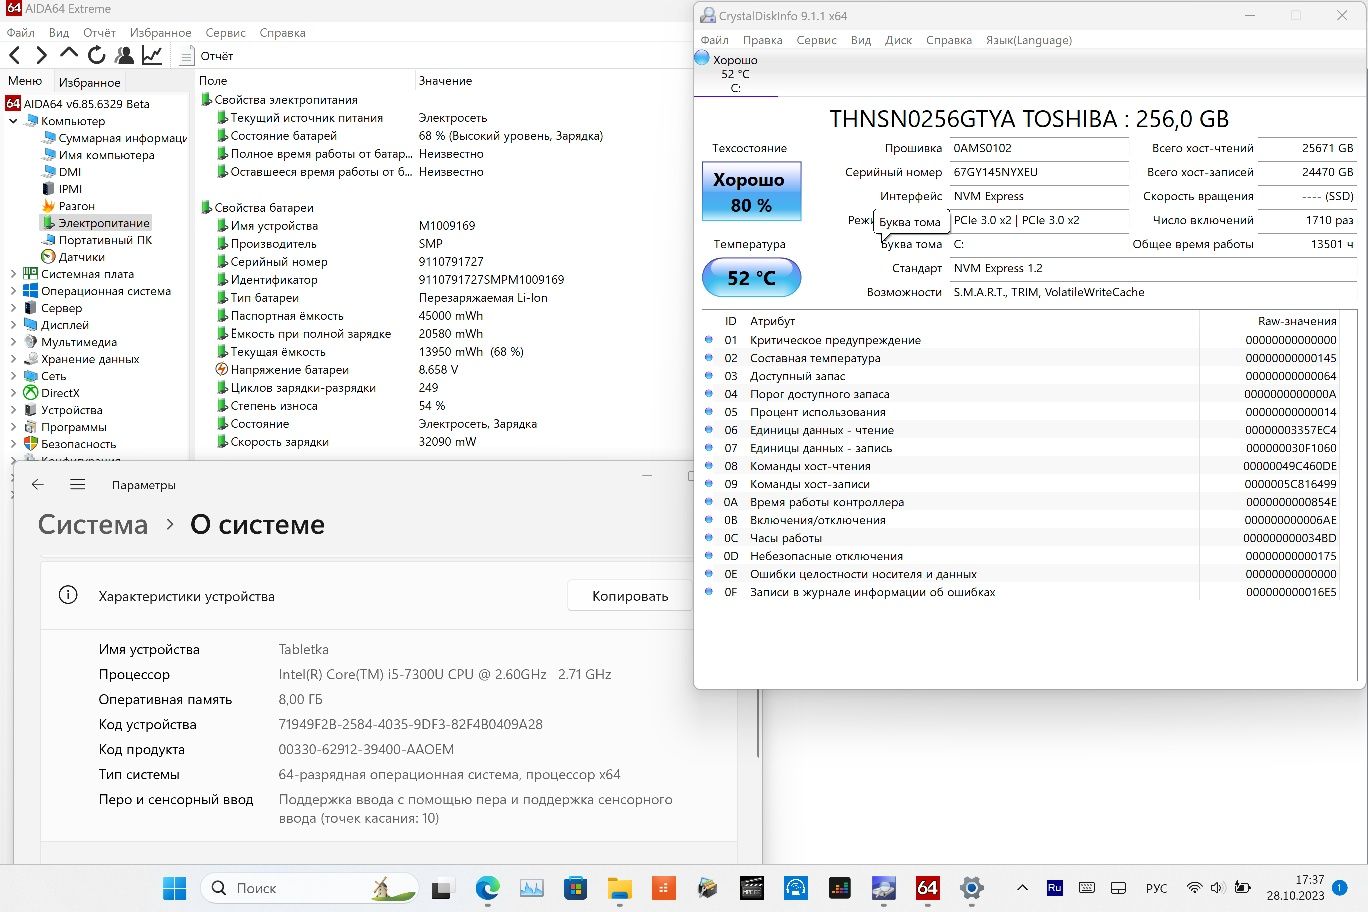
Task: Open Task View from taskbar
Action: (x=441, y=888)
